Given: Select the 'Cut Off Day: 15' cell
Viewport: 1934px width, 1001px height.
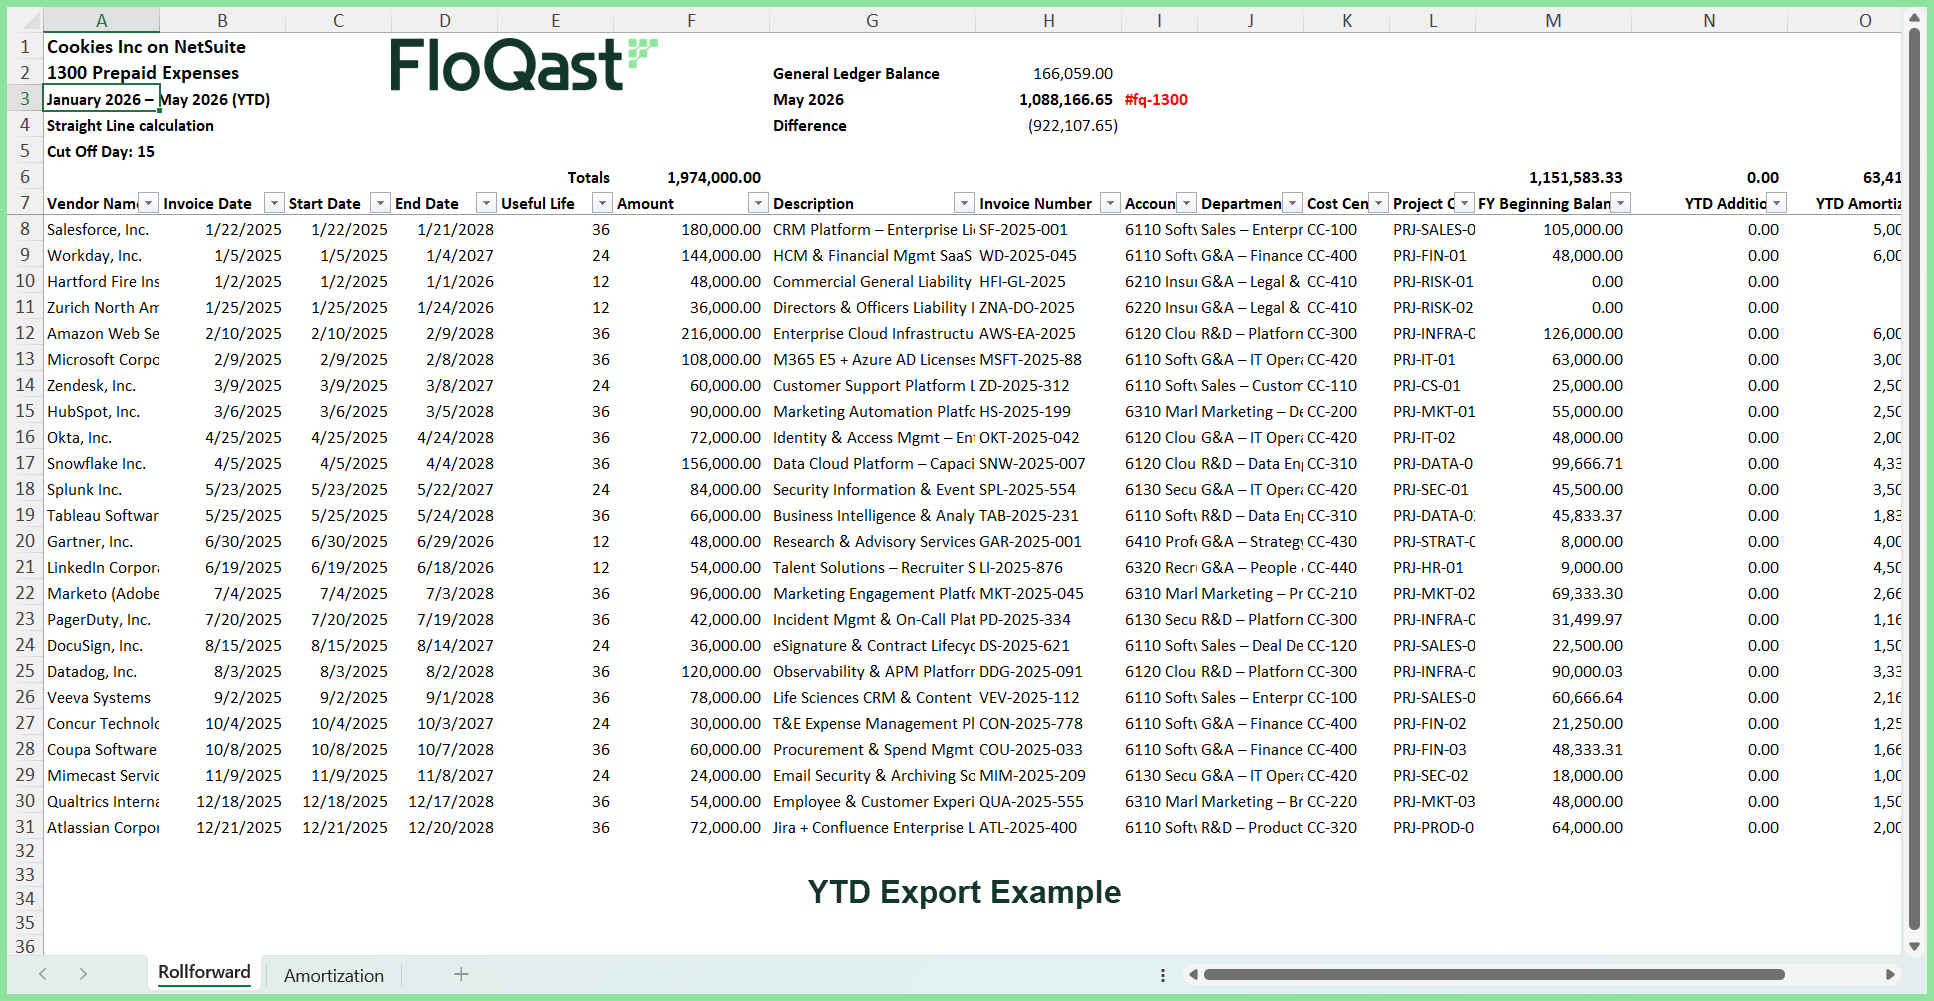Looking at the screenshot, I should pos(101,151).
